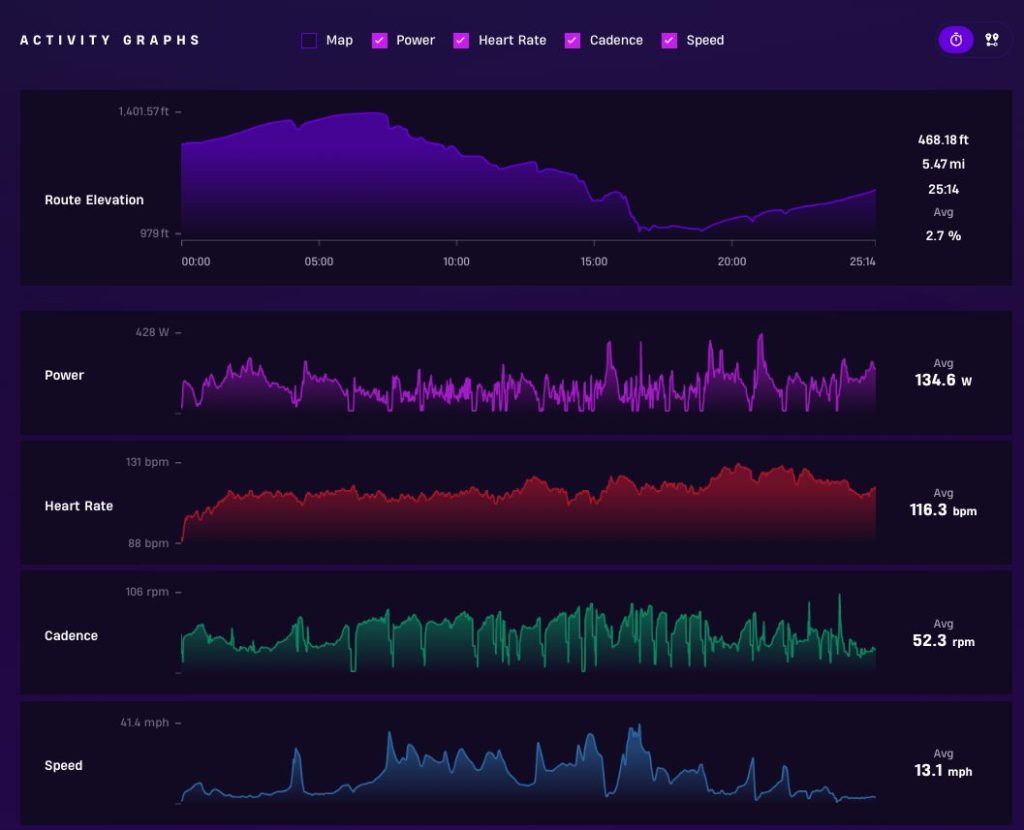This screenshot has height=830, width=1024.
Task: Click the Power graph line
Action: tap(528, 374)
